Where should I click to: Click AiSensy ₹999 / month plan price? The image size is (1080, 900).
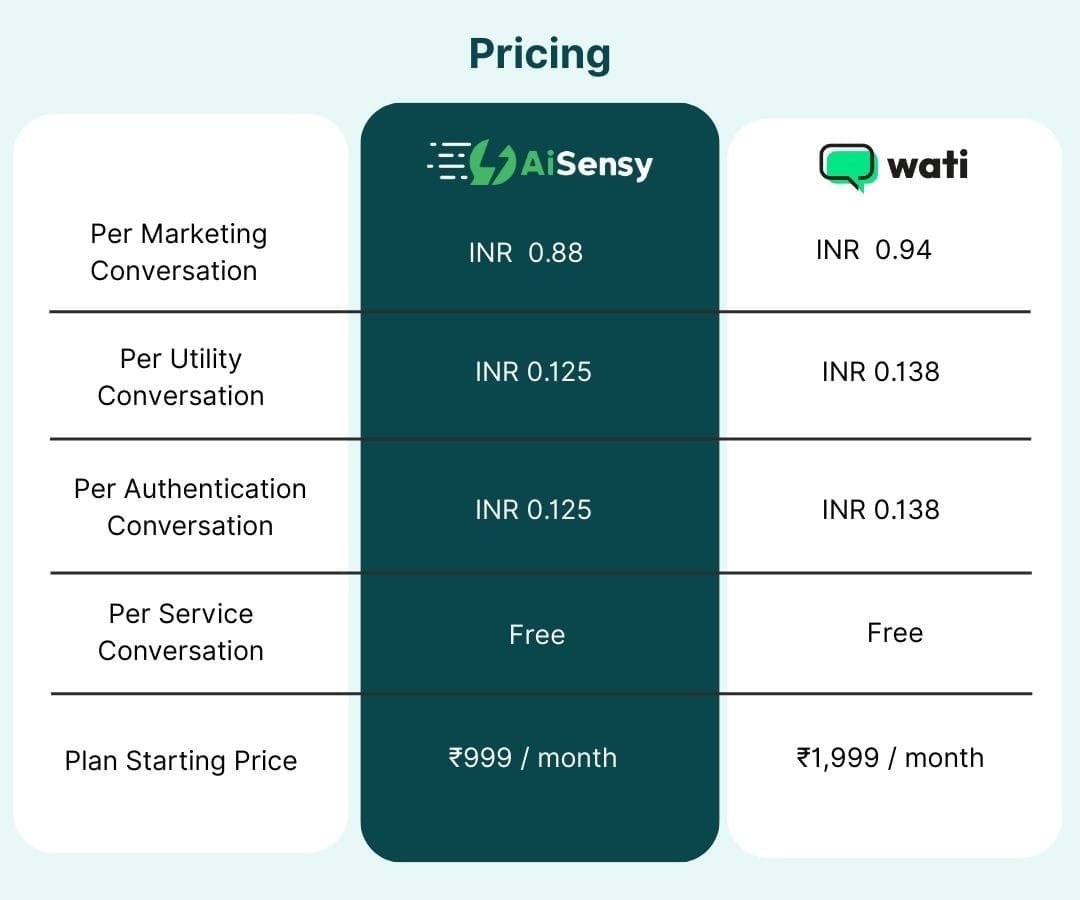point(532,757)
